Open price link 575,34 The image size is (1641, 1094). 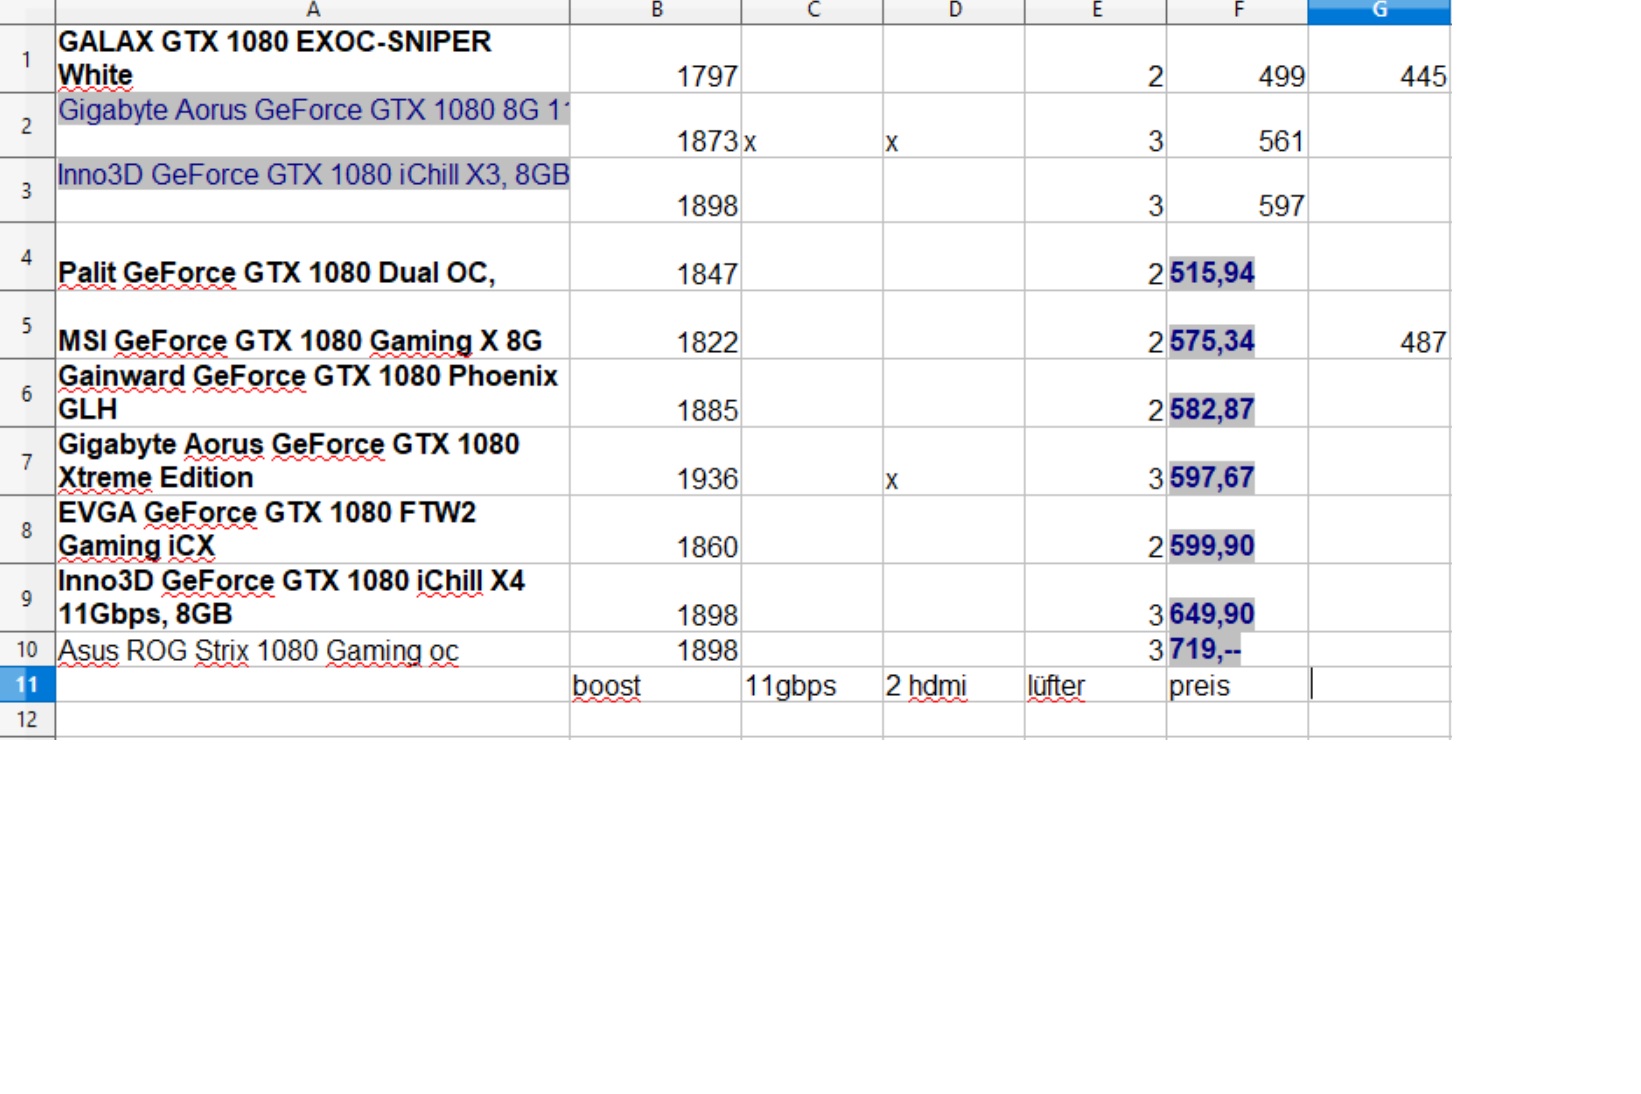(x=1211, y=341)
